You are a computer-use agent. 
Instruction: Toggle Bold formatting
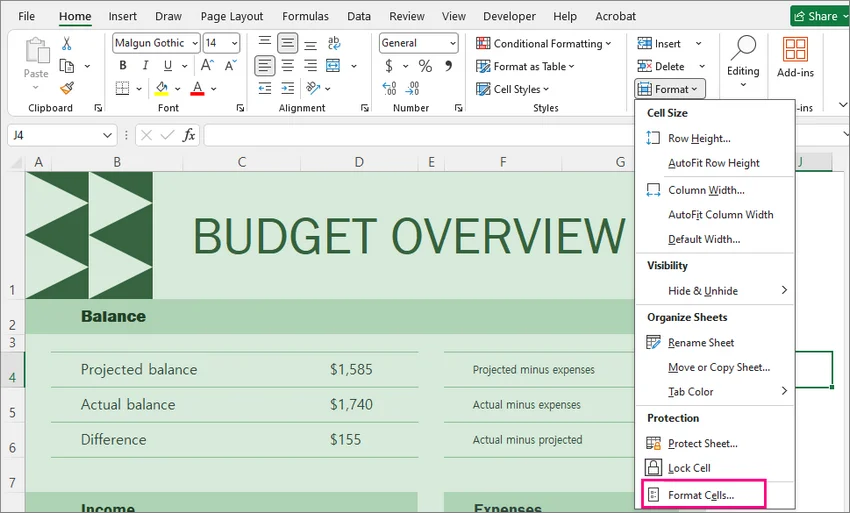click(123, 66)
